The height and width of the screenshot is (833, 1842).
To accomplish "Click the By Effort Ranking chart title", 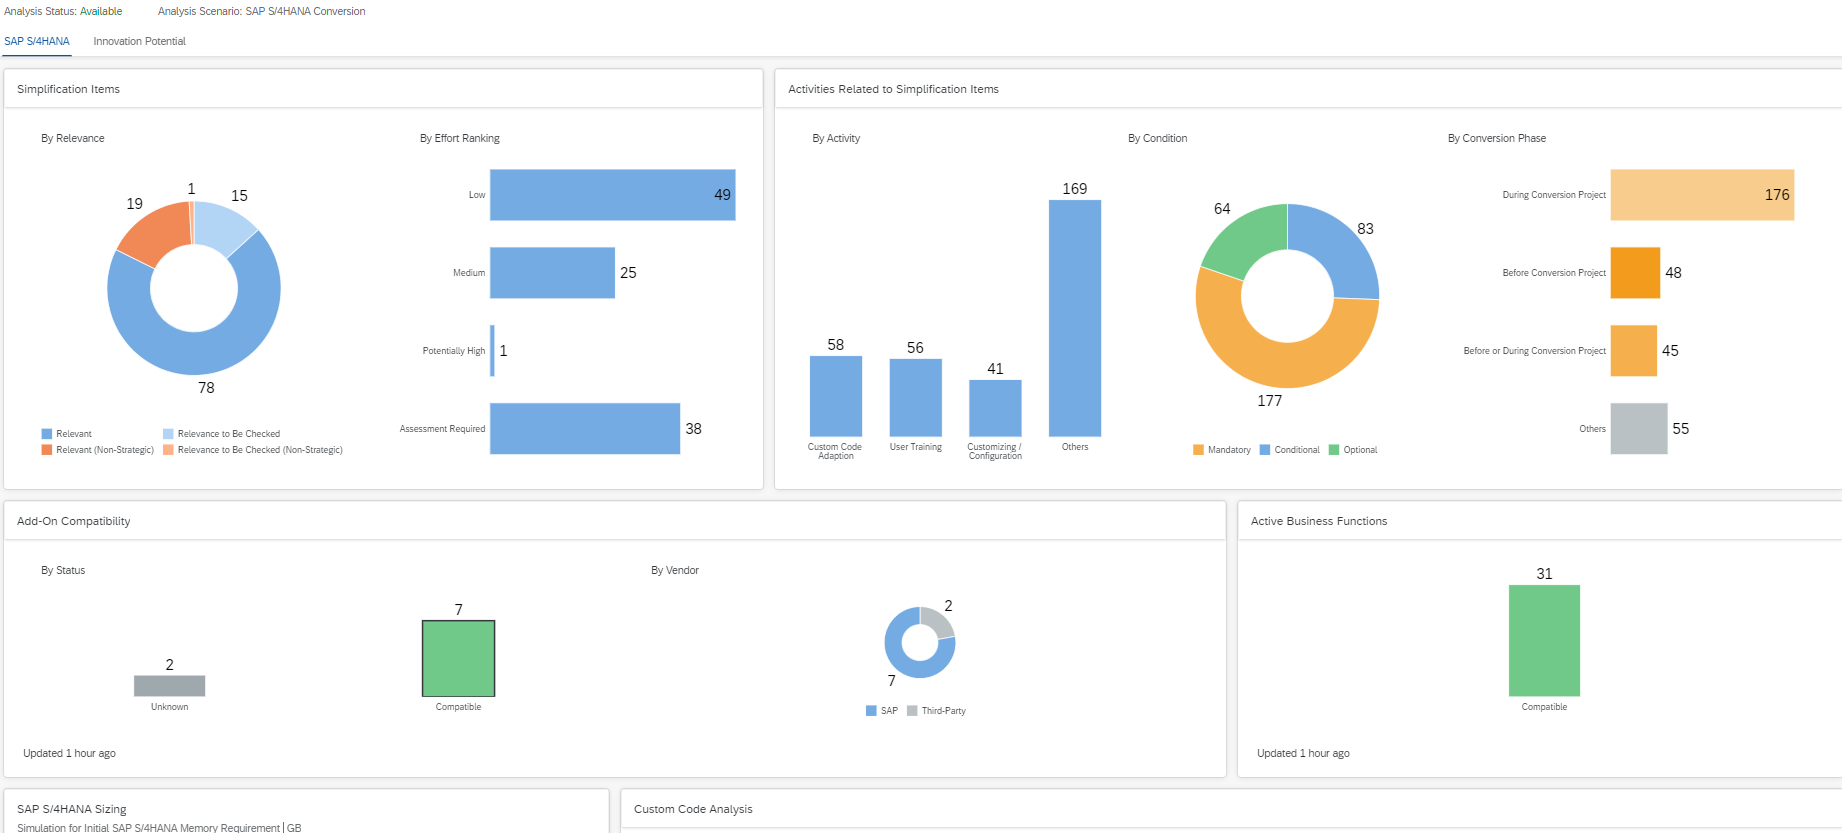I will click(x=460, y=138).
